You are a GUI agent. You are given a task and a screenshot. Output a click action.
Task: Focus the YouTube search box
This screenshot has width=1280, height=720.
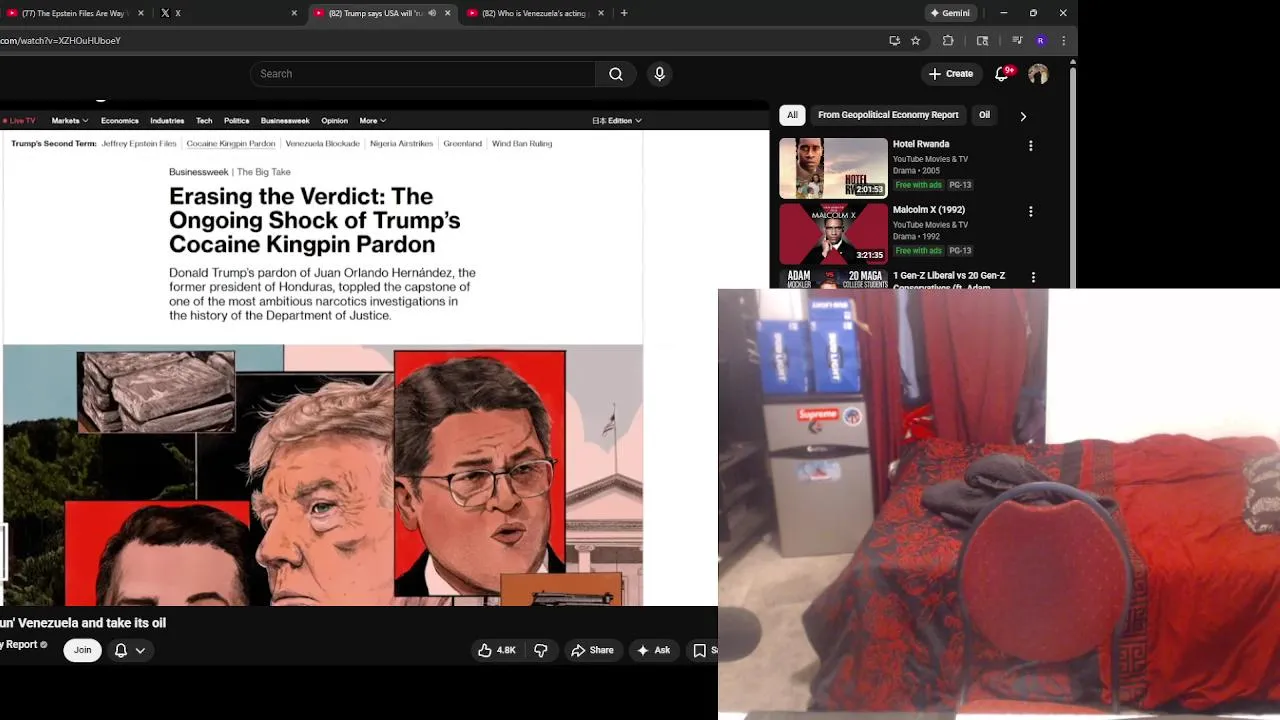coord(423,74)
